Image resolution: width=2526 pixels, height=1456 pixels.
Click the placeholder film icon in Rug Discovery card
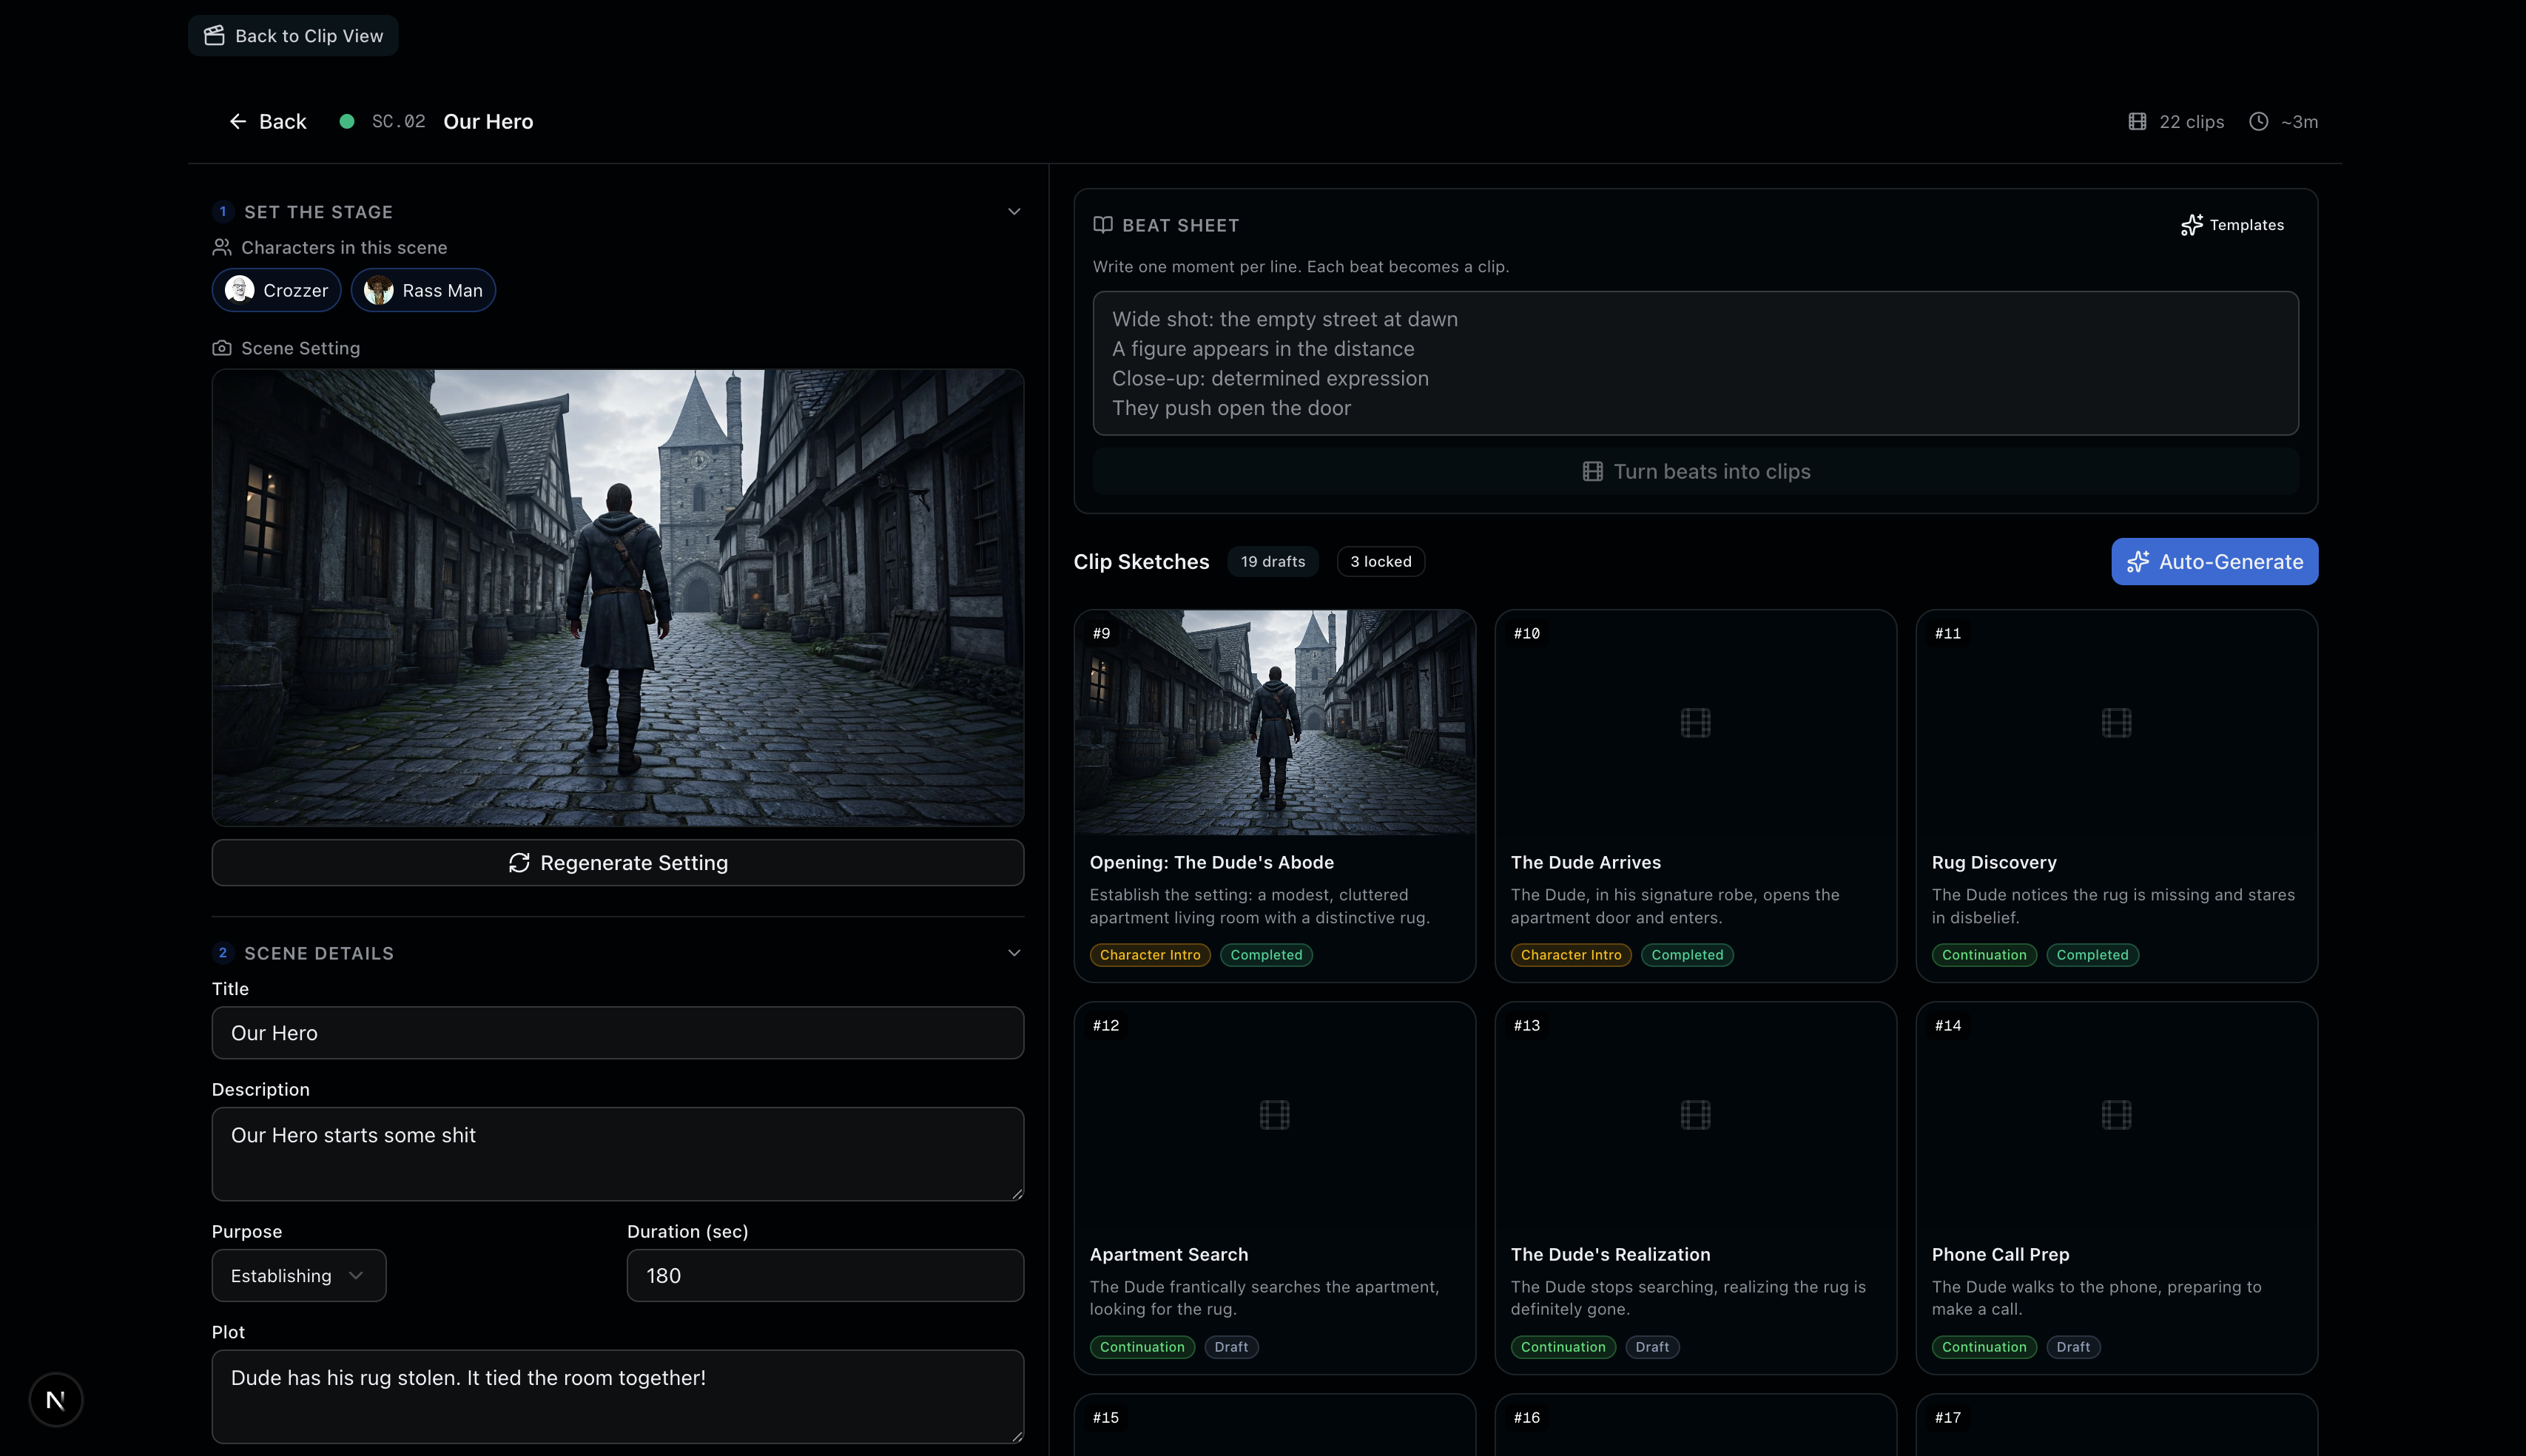coord(2117,722)
